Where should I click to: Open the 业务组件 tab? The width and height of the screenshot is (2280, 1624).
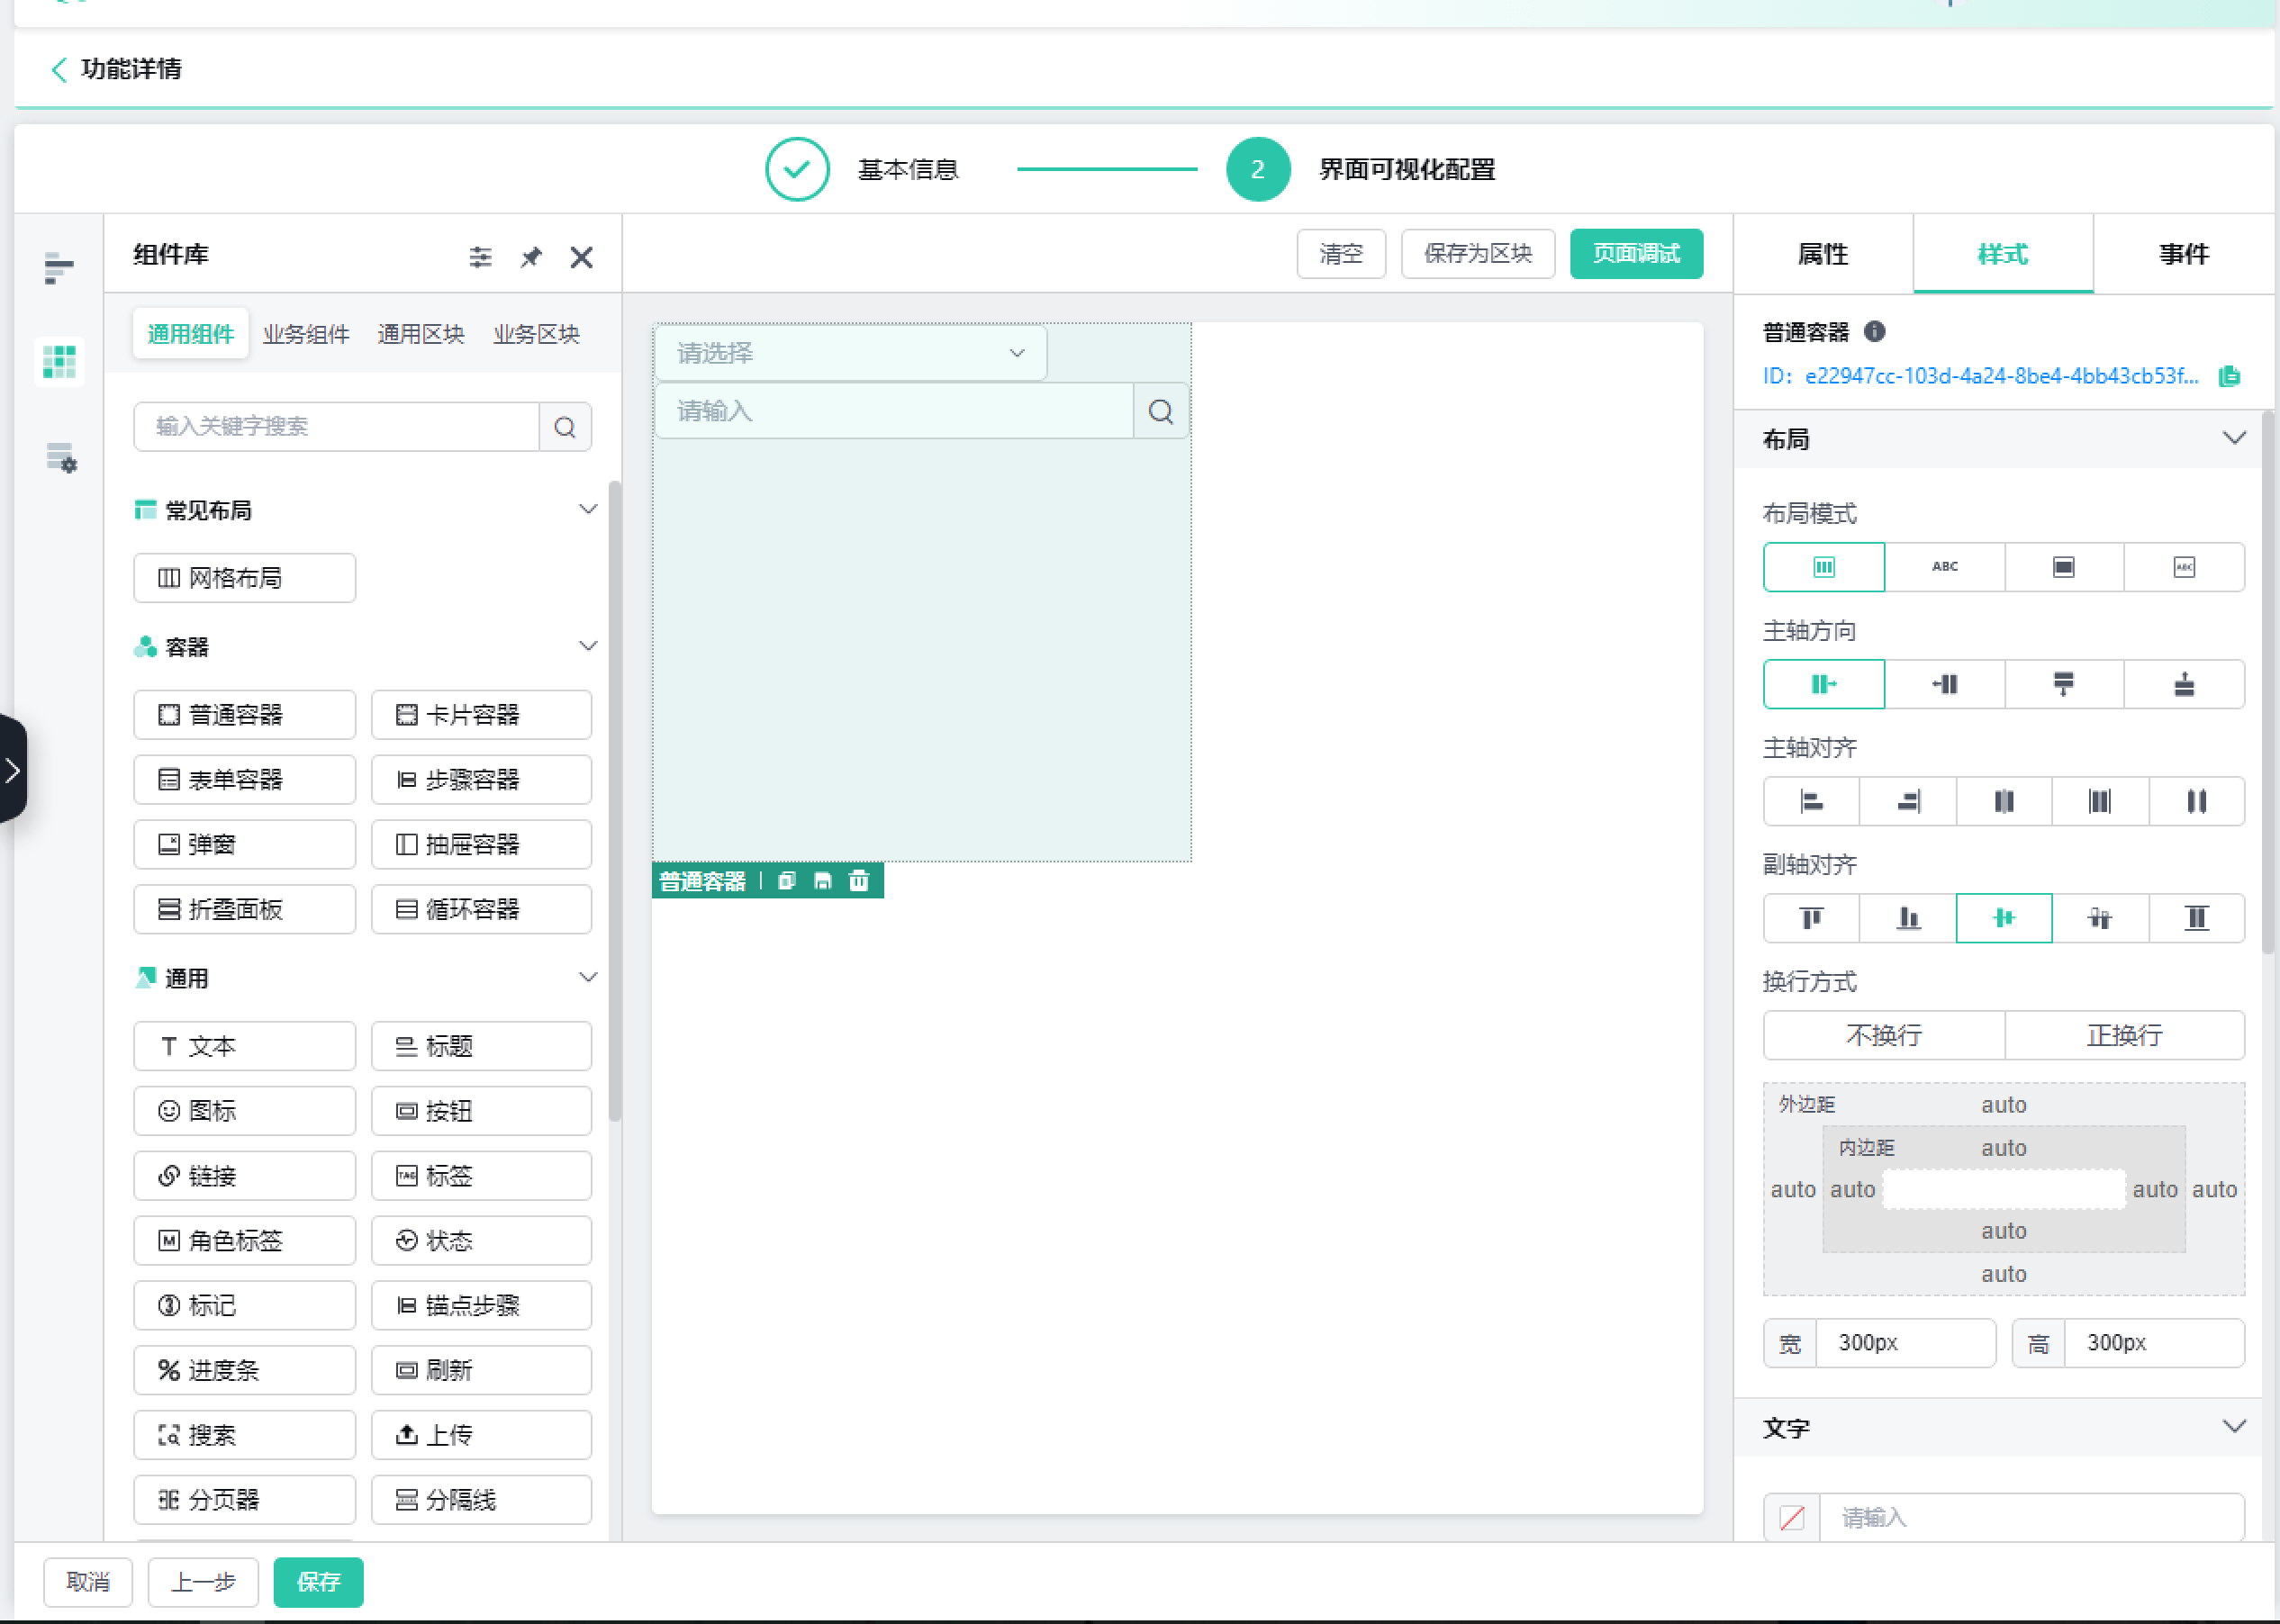pos(306,334)
